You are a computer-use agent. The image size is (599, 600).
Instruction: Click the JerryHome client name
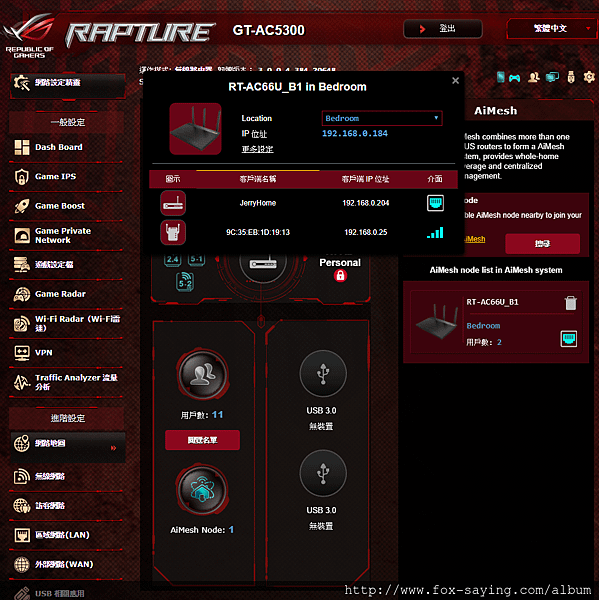(x=258, y=203)
